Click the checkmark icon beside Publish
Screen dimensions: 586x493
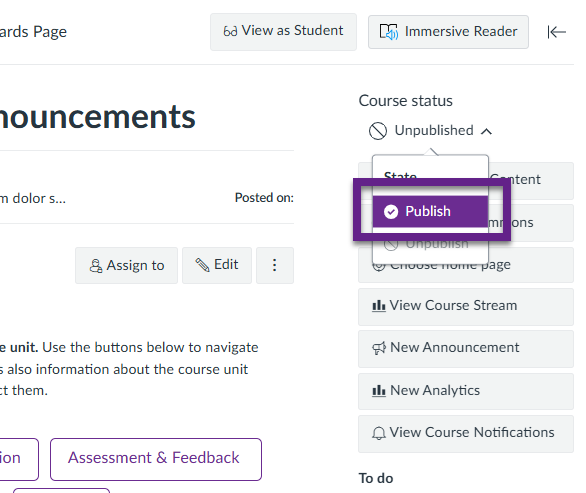coord(391,212)
